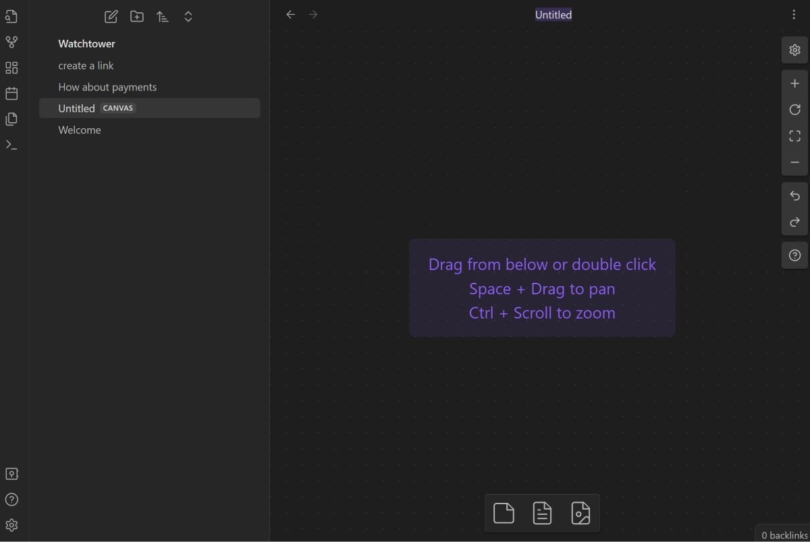The width and height of the screenshot is (810, 542).
Task: Open the command palette icon
Action: (12, 145)
